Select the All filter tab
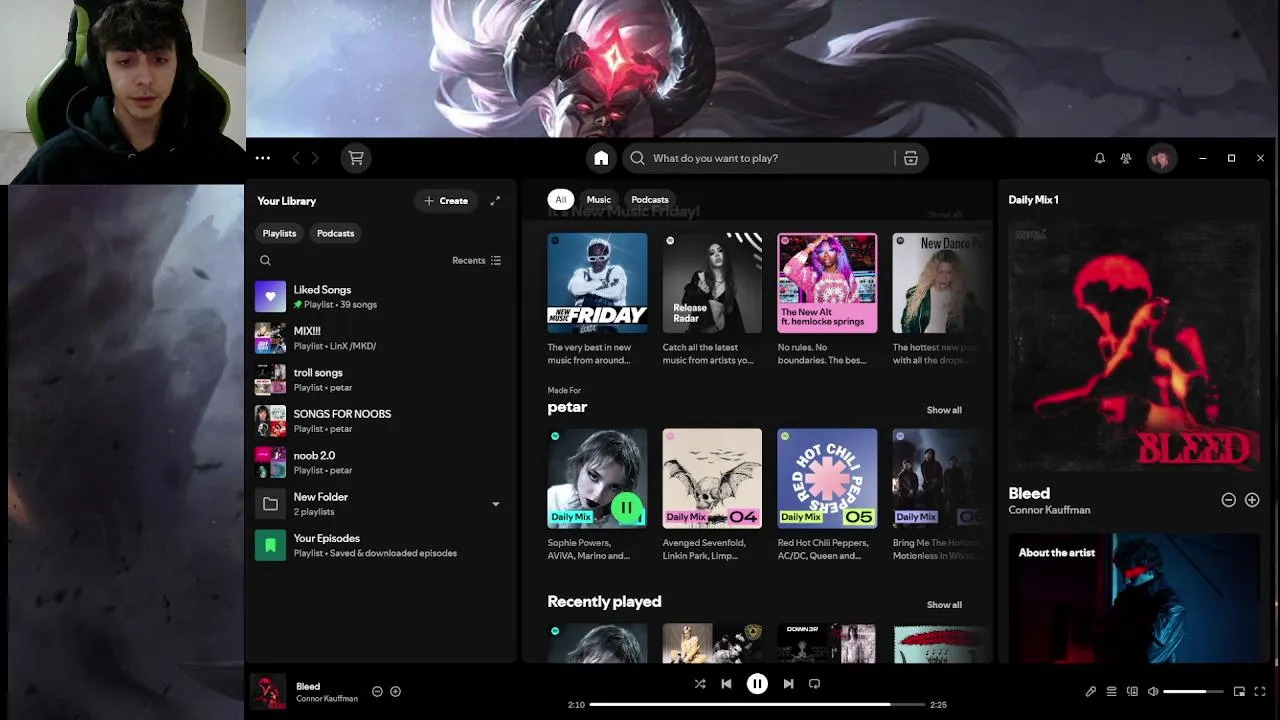Viewport: 1280px width, 720px height. pos(560,200)
